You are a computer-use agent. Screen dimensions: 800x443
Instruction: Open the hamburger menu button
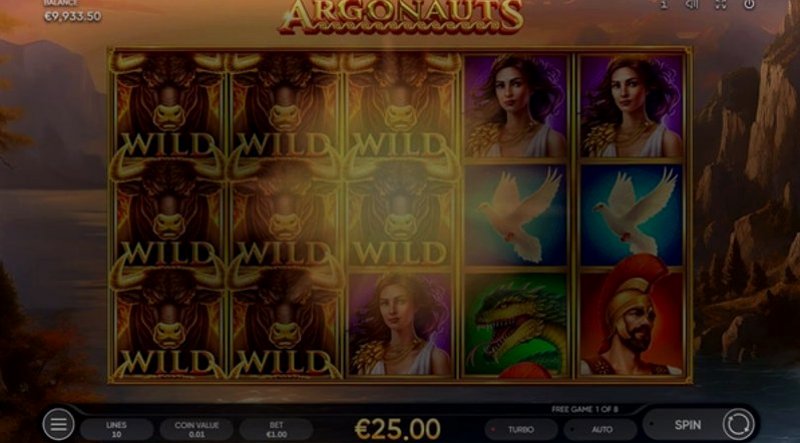(58, 424)
